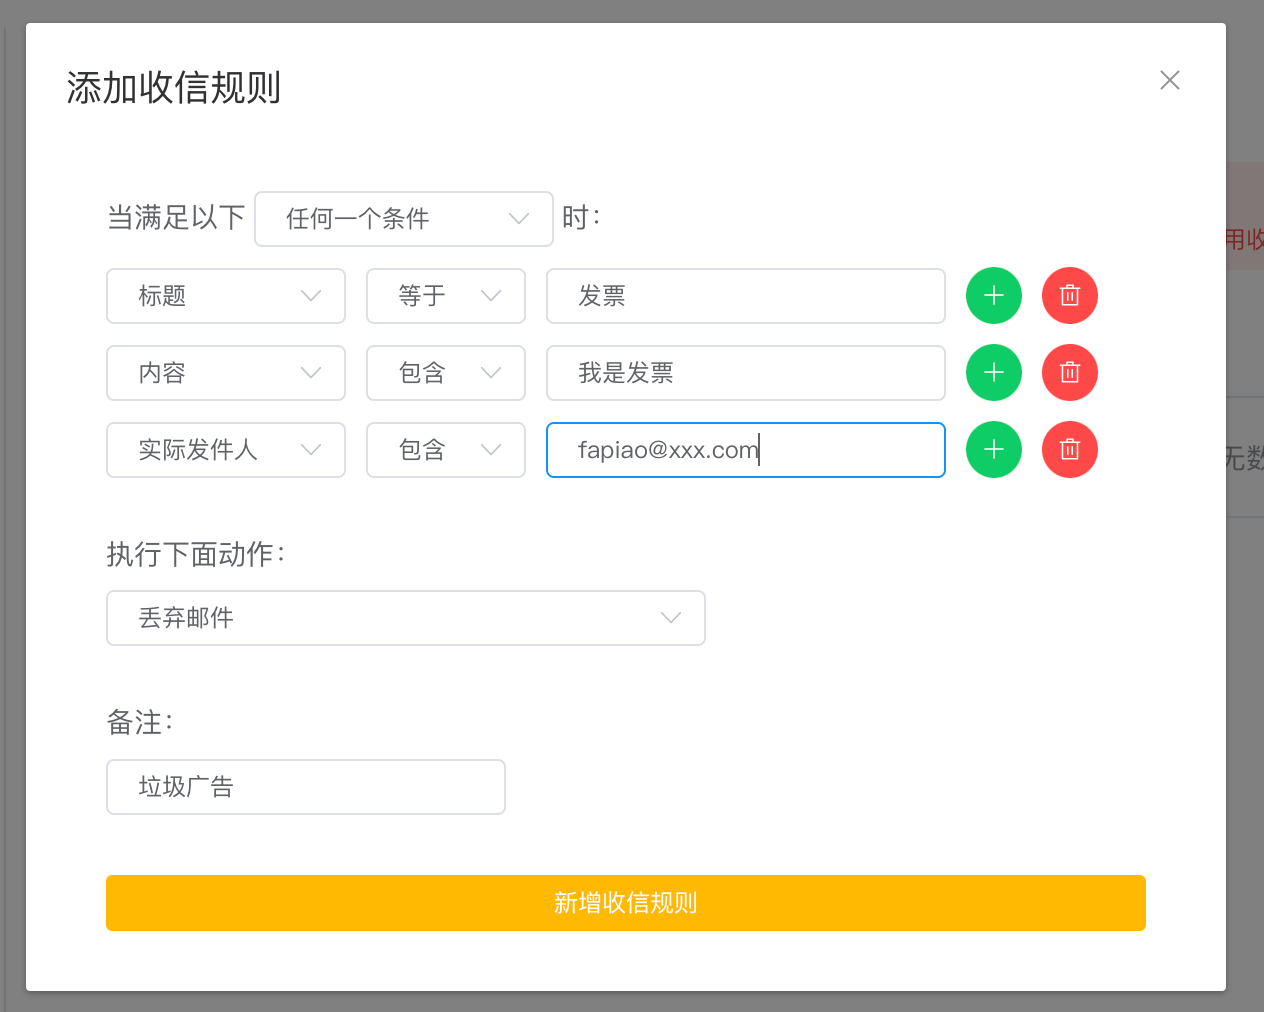Add a condition after the 内容 row
This screenshot has width=1264, height=1012.
coord(994,373)
